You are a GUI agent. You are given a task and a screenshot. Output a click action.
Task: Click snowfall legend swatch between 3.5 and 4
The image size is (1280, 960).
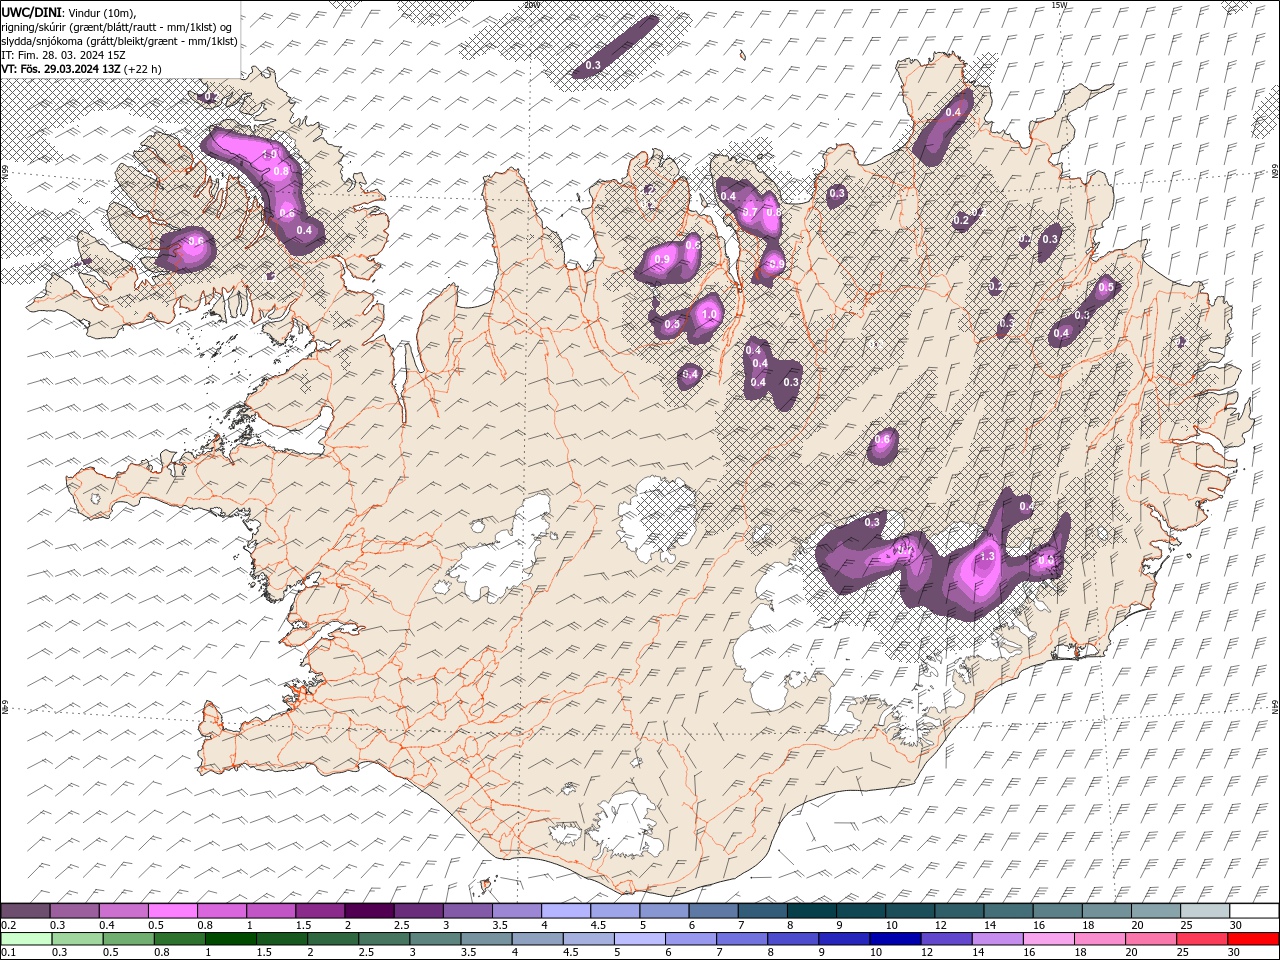[x=517, y=911]
